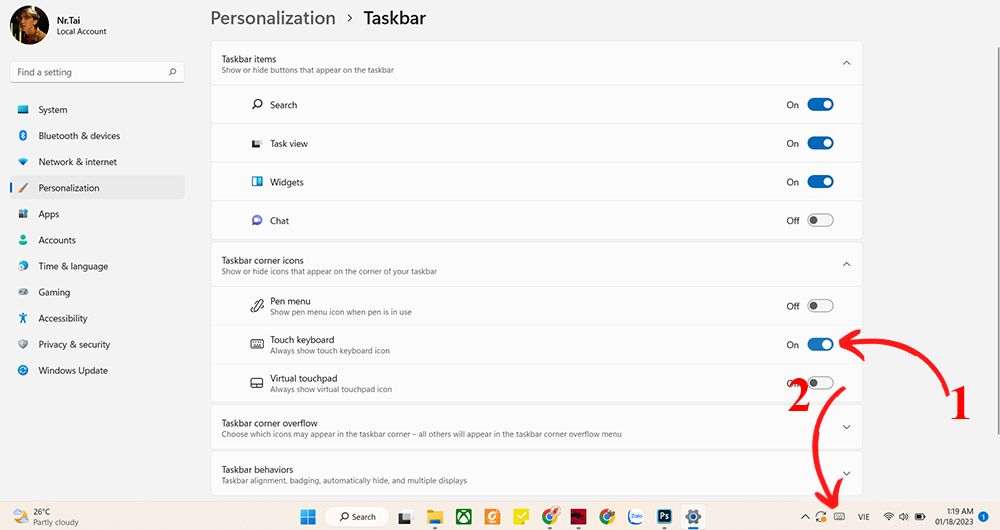Open the yellow sticky notes taskbar app

tap(521, 517)
